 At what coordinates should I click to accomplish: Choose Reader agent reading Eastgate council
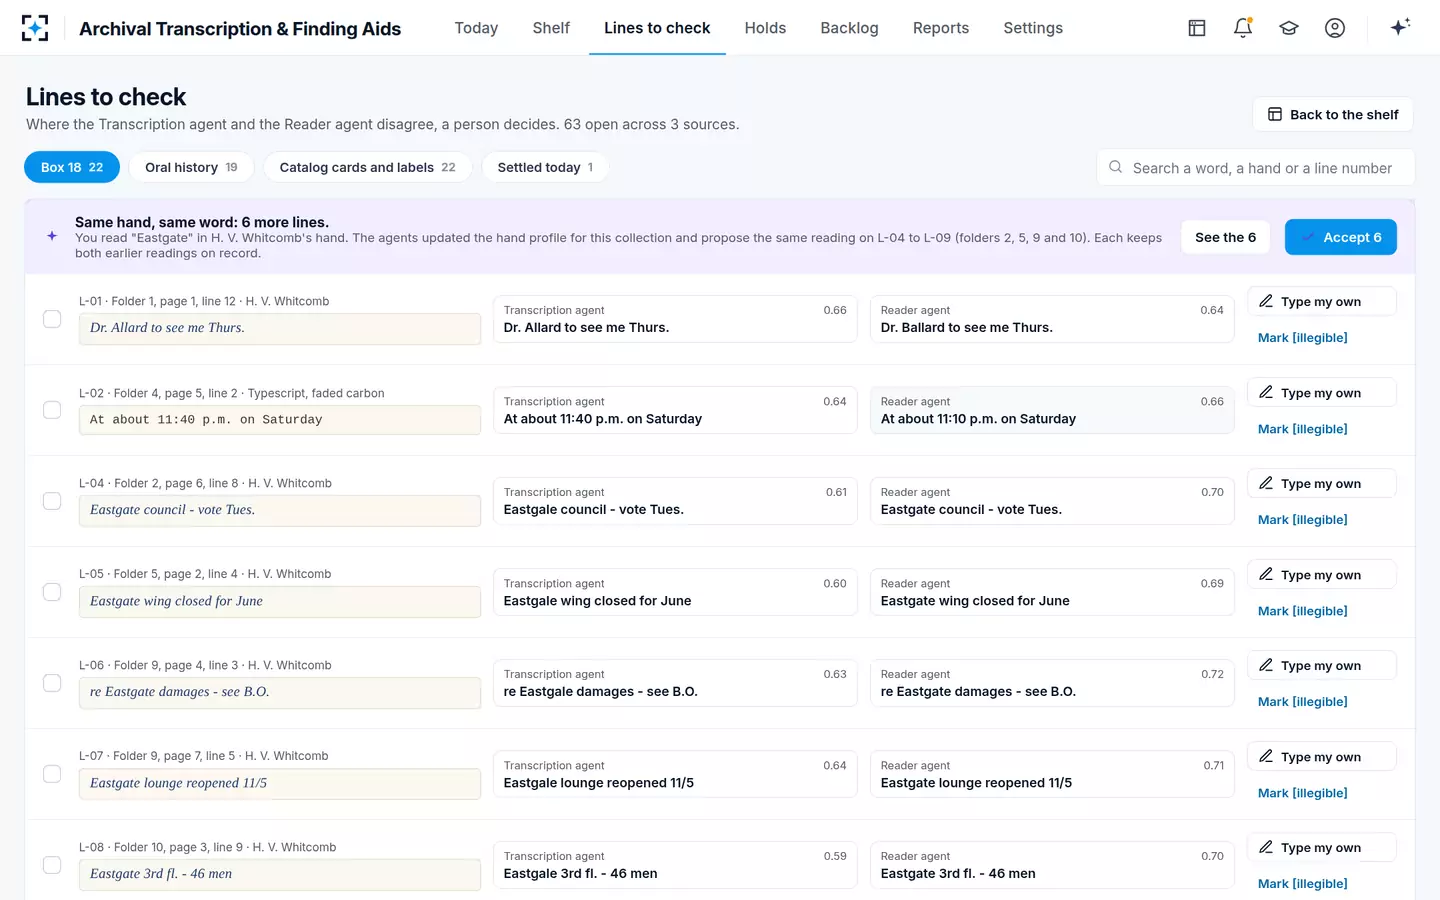tap(1052, 501)
